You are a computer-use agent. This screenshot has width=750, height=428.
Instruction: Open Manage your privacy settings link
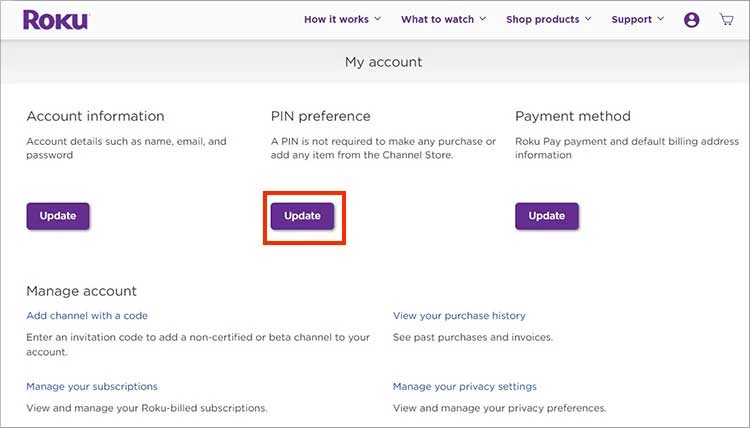coord(464,386)
